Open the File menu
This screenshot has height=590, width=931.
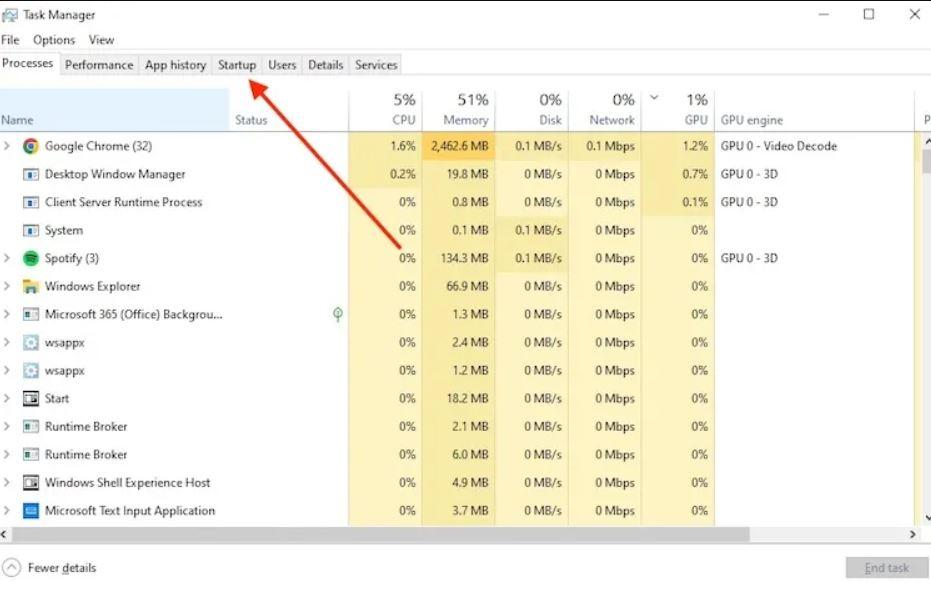[x=10, y=40]
